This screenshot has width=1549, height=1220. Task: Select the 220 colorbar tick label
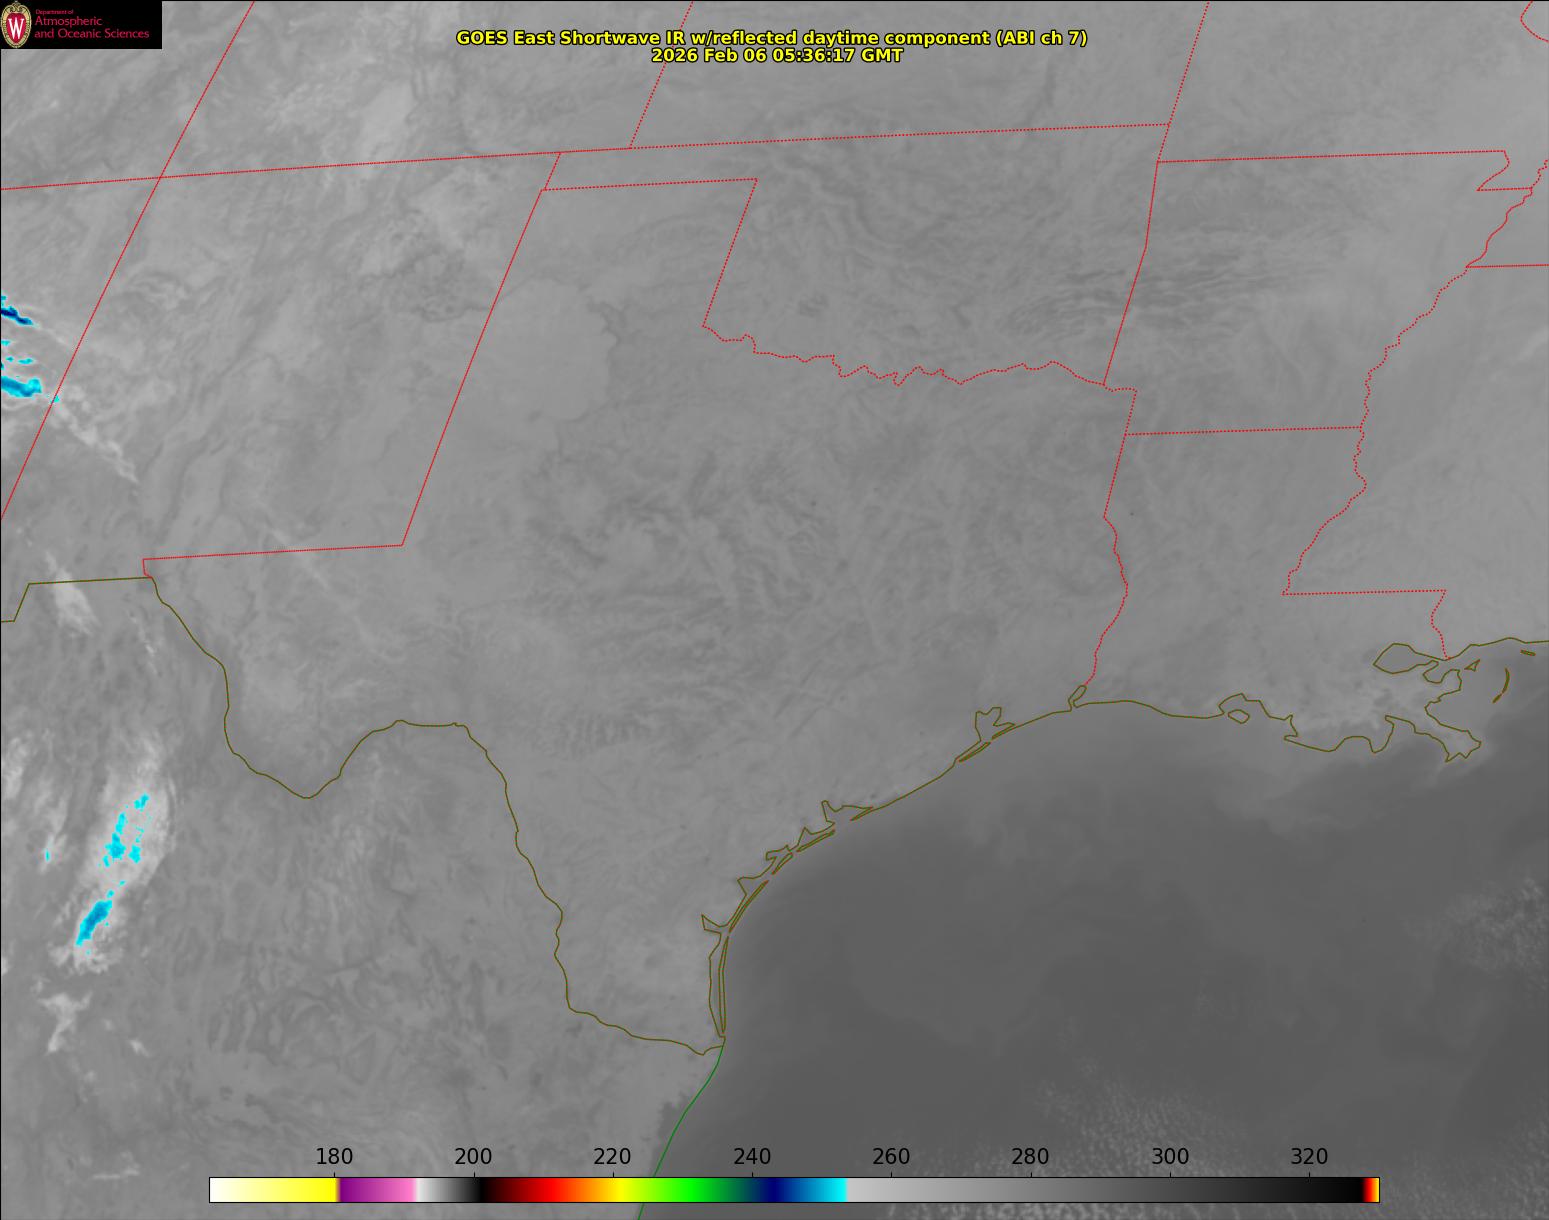[612, 1157]
